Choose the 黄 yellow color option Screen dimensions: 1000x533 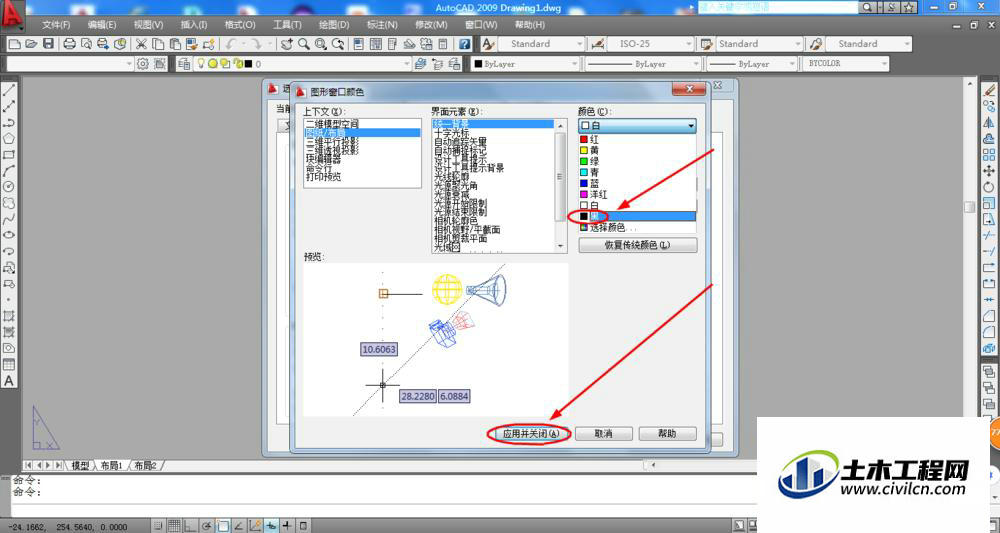pos(637,150)
